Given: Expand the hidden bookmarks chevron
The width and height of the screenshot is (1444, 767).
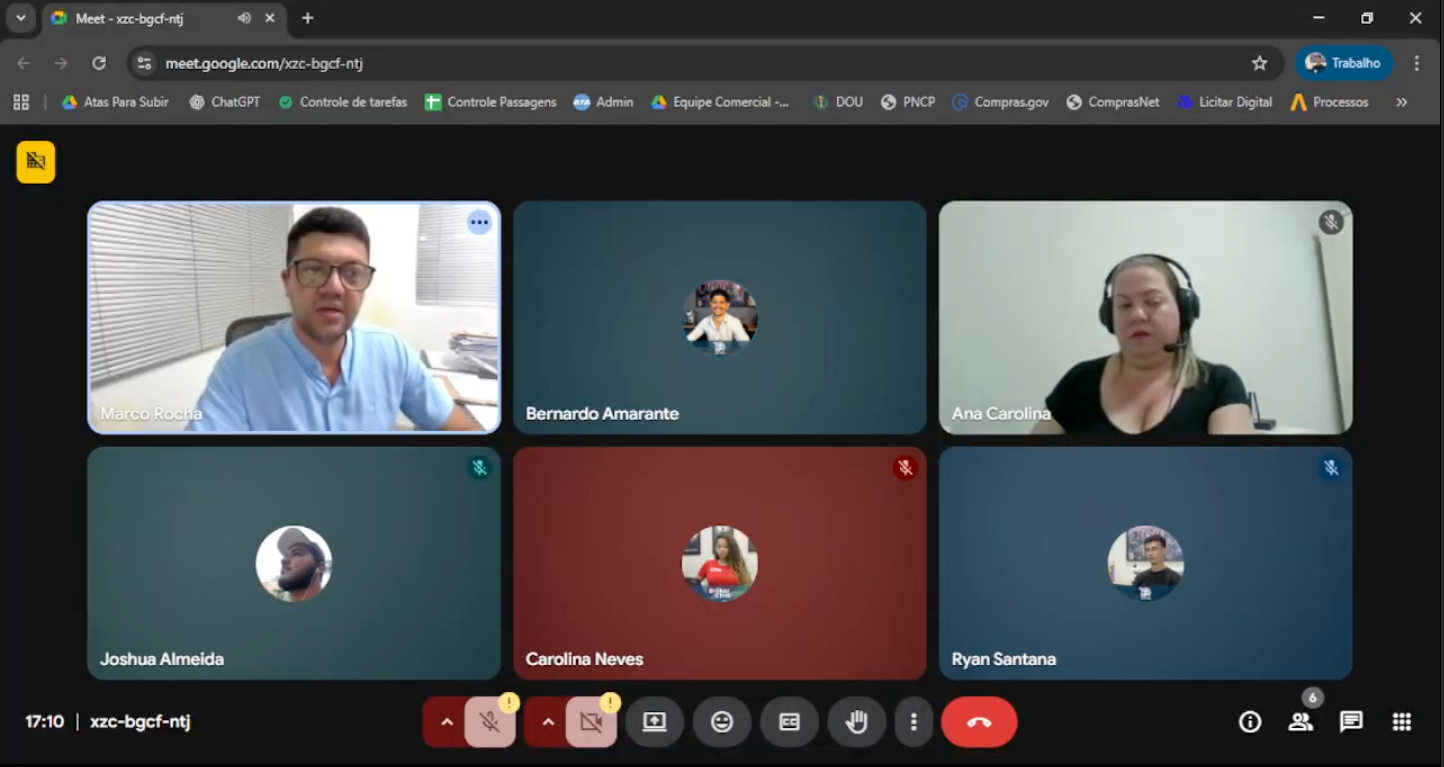Looking at the screenshot, I should (x=1402, y=101).
